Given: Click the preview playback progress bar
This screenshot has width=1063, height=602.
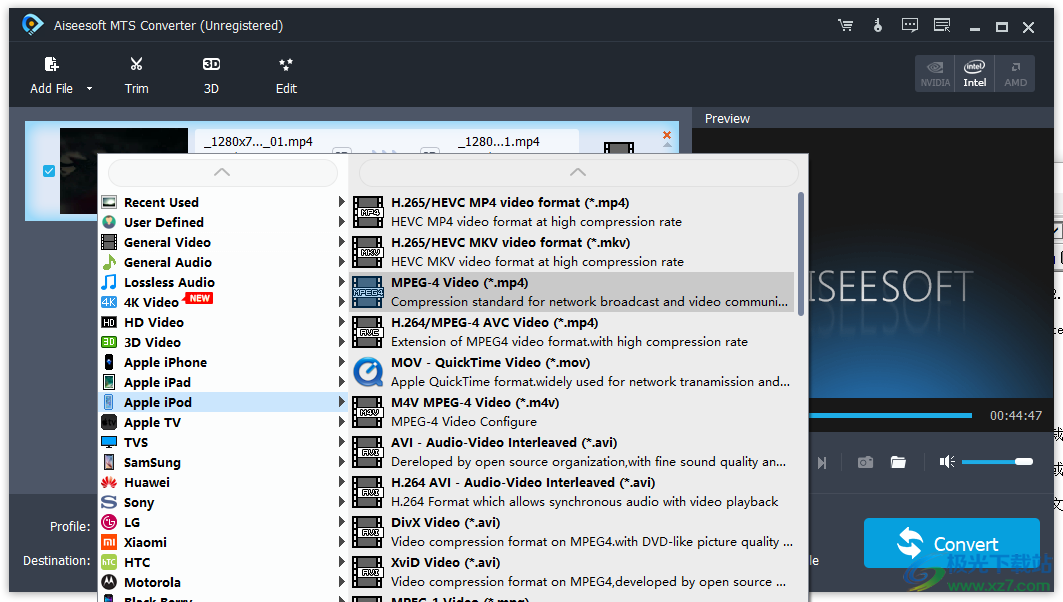Looking at the screenshot, I should [890, 415].
